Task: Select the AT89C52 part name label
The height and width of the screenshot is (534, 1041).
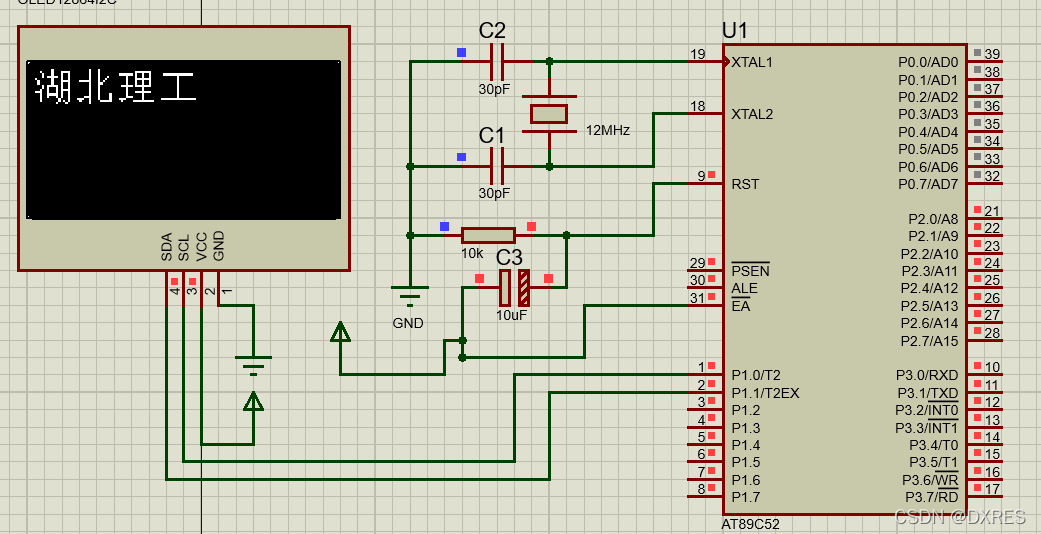Action: 751,524
